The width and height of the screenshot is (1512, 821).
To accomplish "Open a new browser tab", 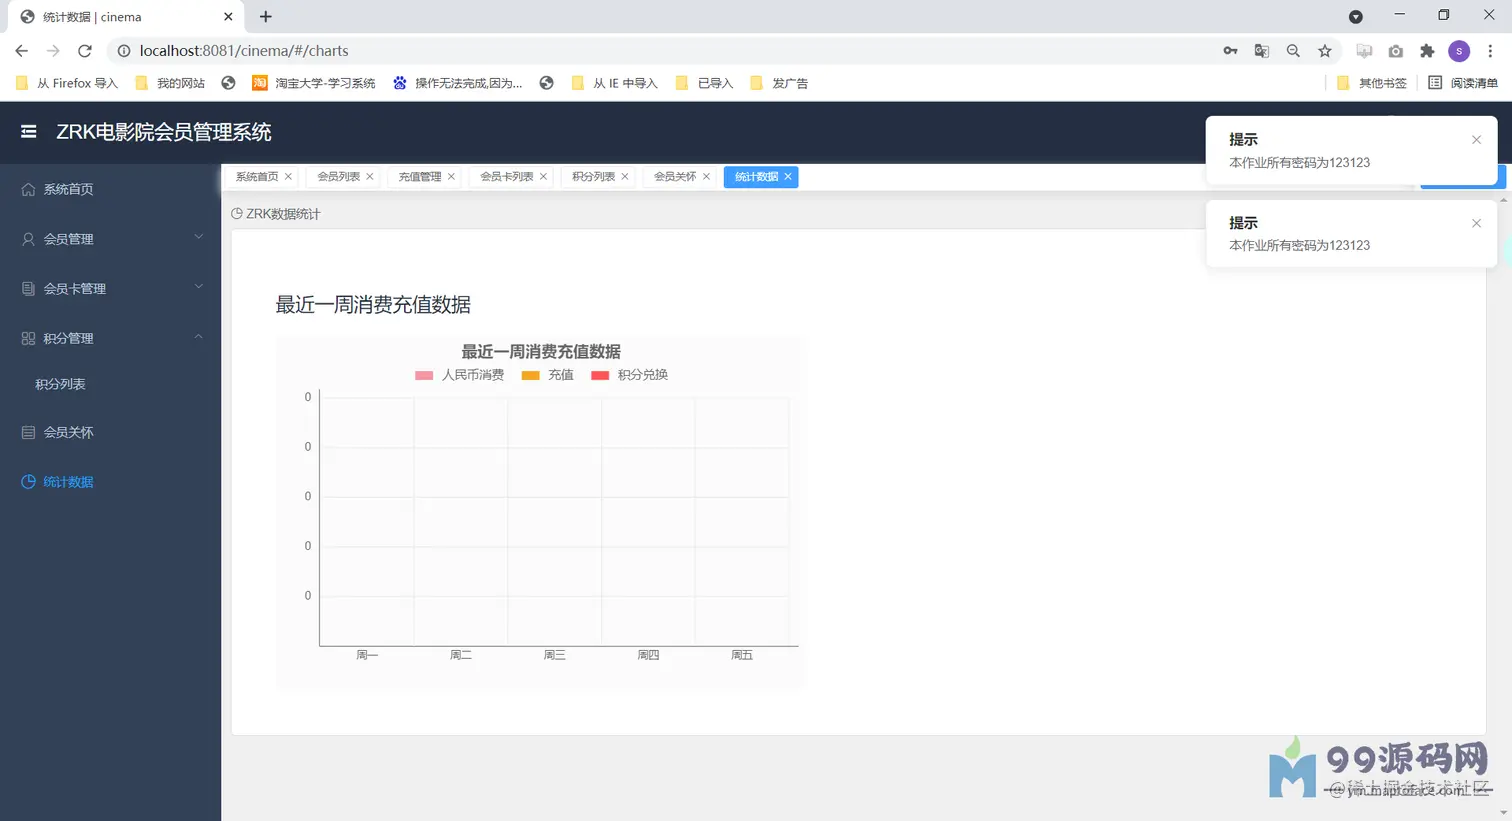I will pyautogui.click(x=266, y=17).
